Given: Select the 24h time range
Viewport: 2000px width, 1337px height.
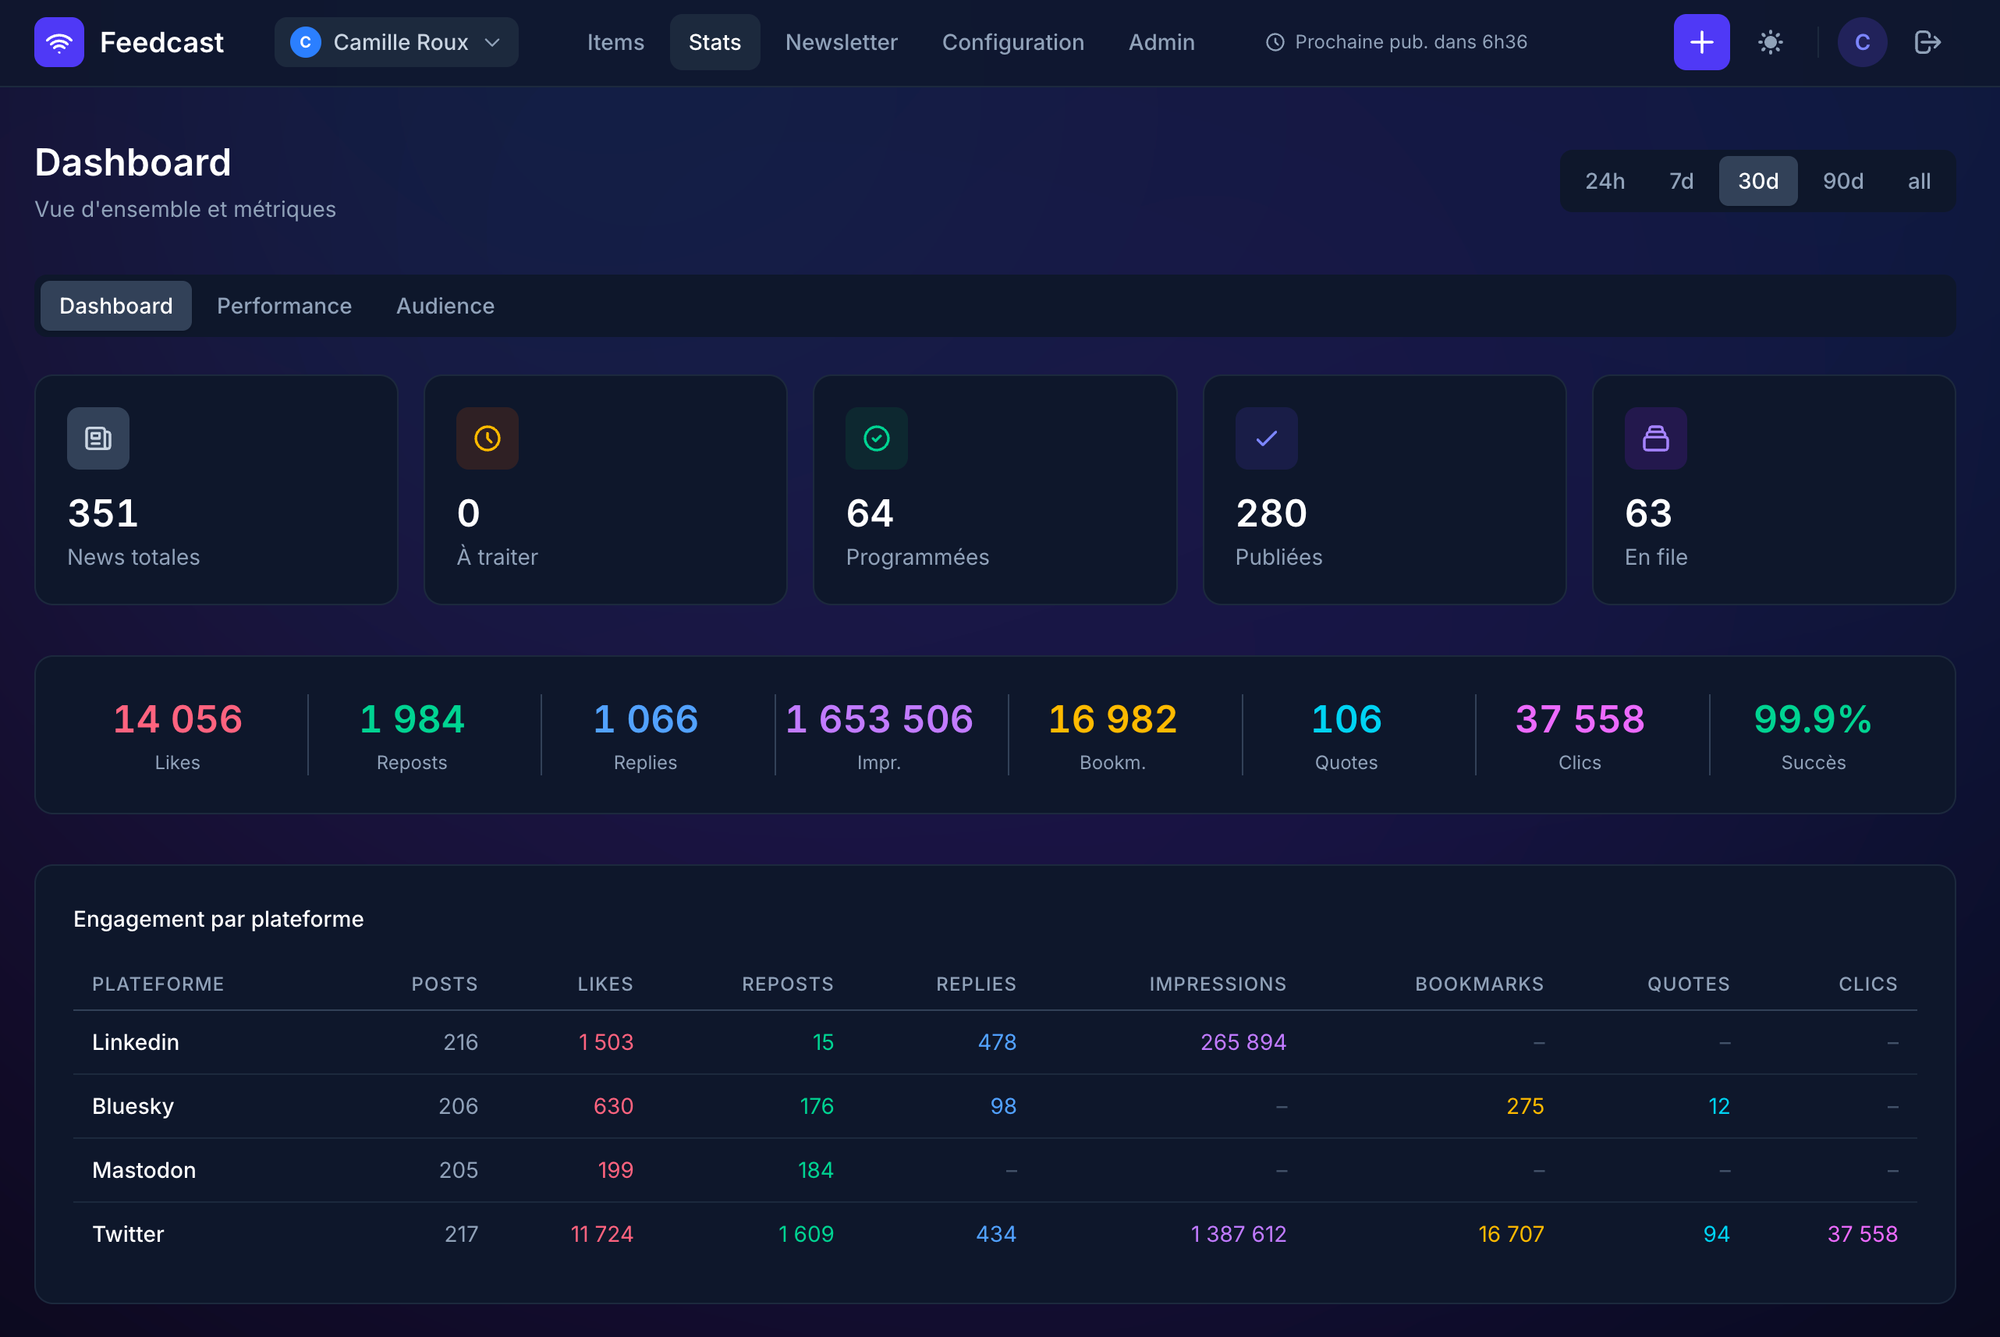Looking at the screenshot, I should pos(1604,181).
